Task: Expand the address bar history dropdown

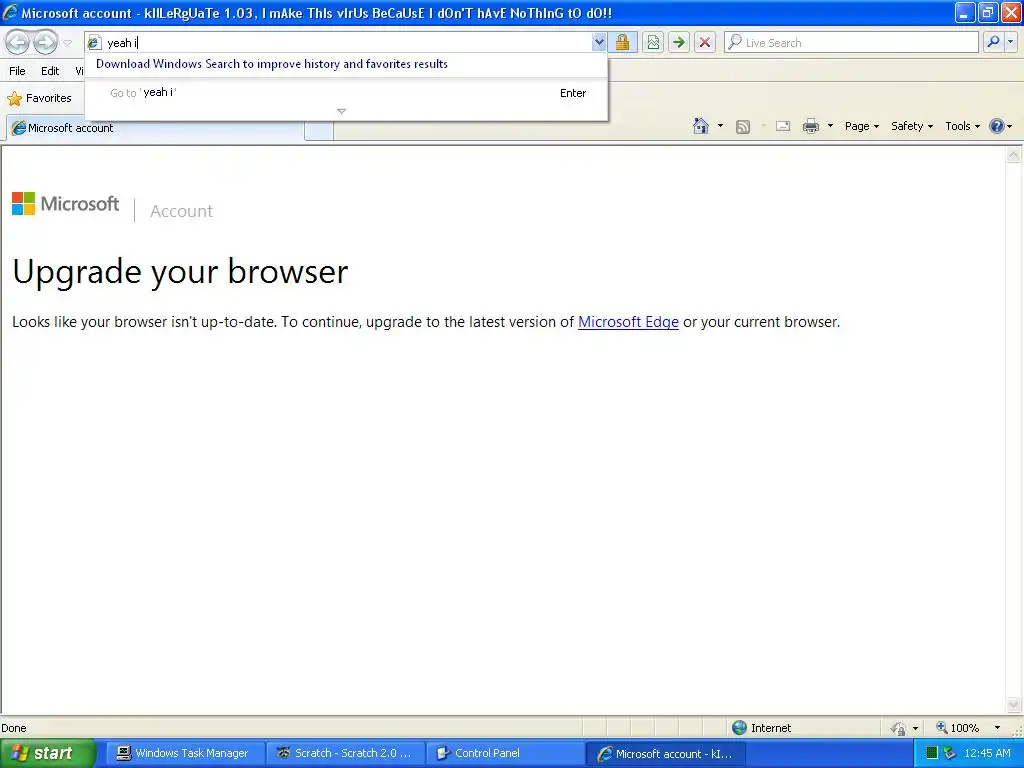Action: pos(599,42)
